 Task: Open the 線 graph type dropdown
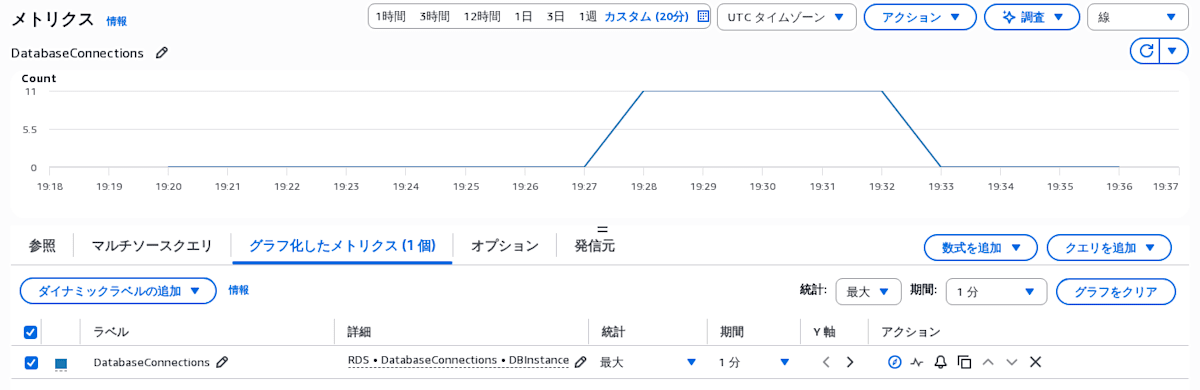click(1138, 17)
